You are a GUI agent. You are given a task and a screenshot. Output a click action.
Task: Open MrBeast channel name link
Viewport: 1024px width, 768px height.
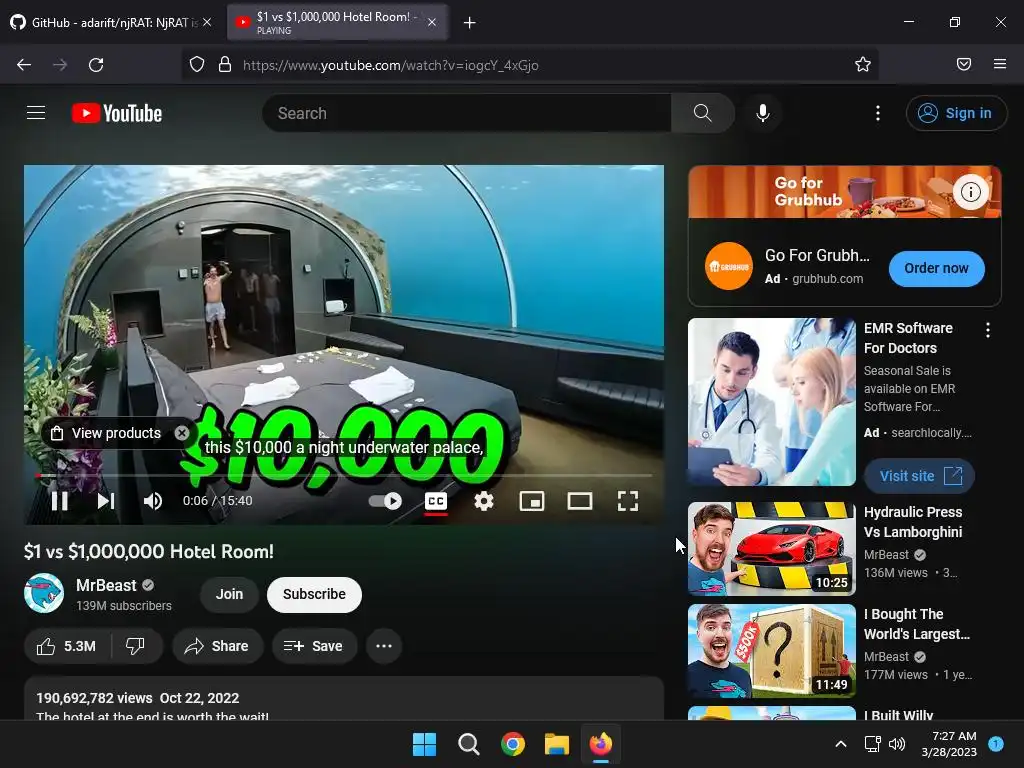coord(106,585)
